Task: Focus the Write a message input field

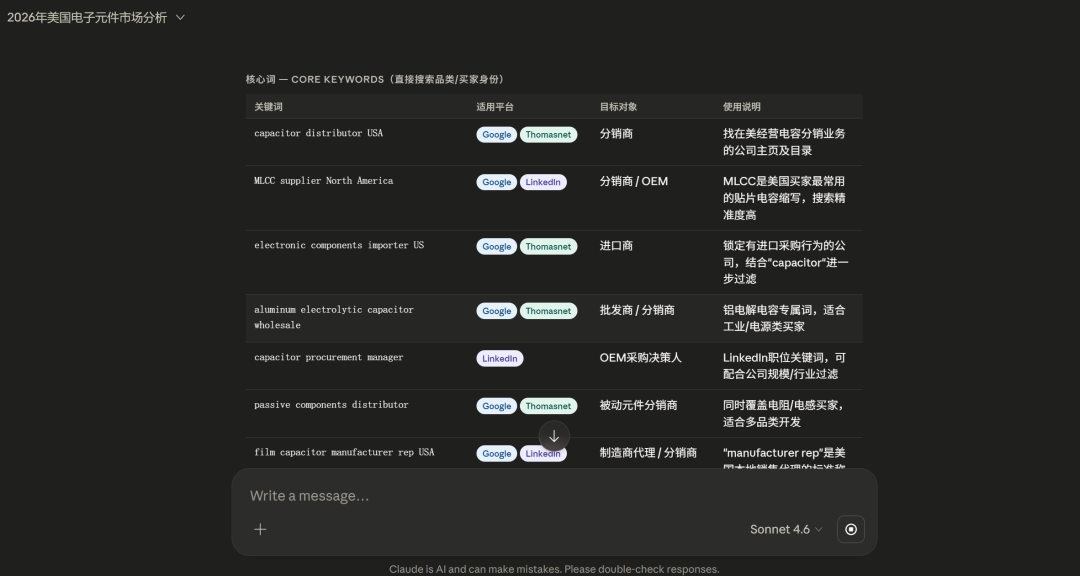Action: 554,496
